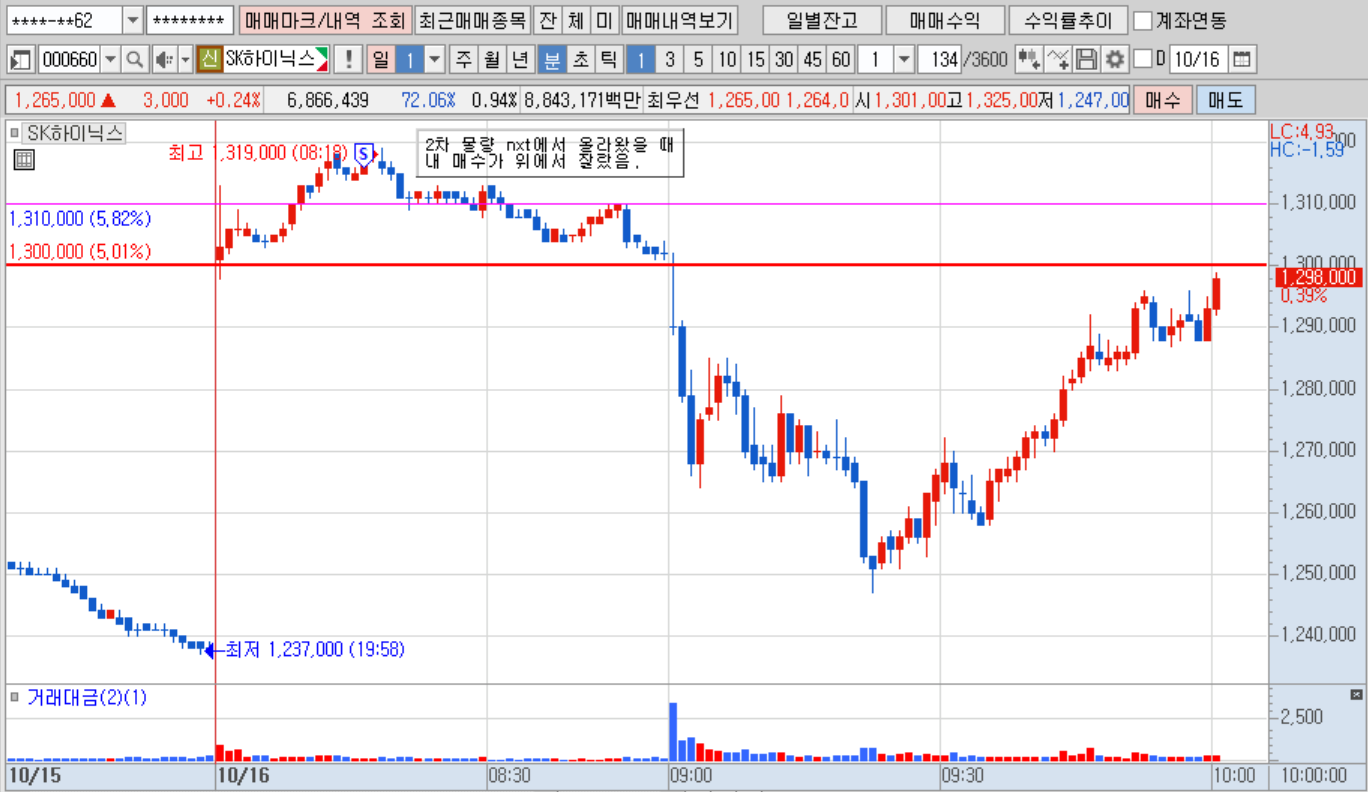The width and height of the screenshot is (1368, 792).
Task: Select the 30 minute interval button
Action: [x=785, y=60]
